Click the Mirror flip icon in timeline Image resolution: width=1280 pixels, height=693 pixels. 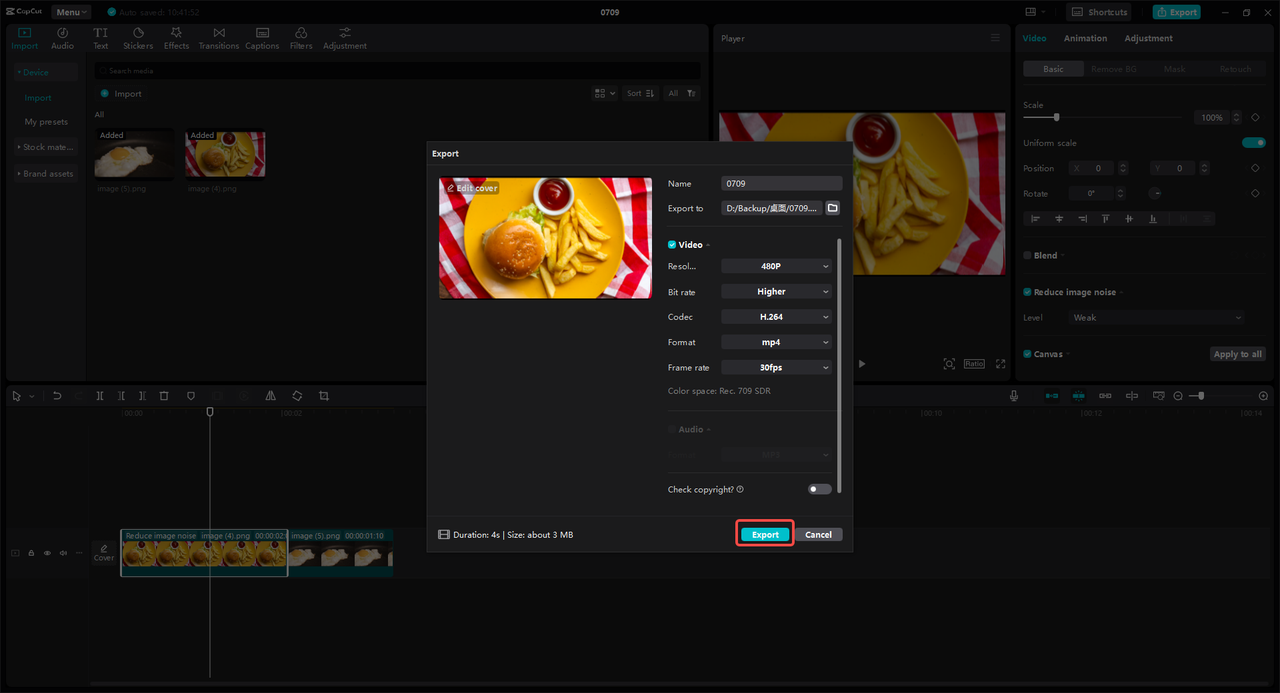(x=271, y=396)
